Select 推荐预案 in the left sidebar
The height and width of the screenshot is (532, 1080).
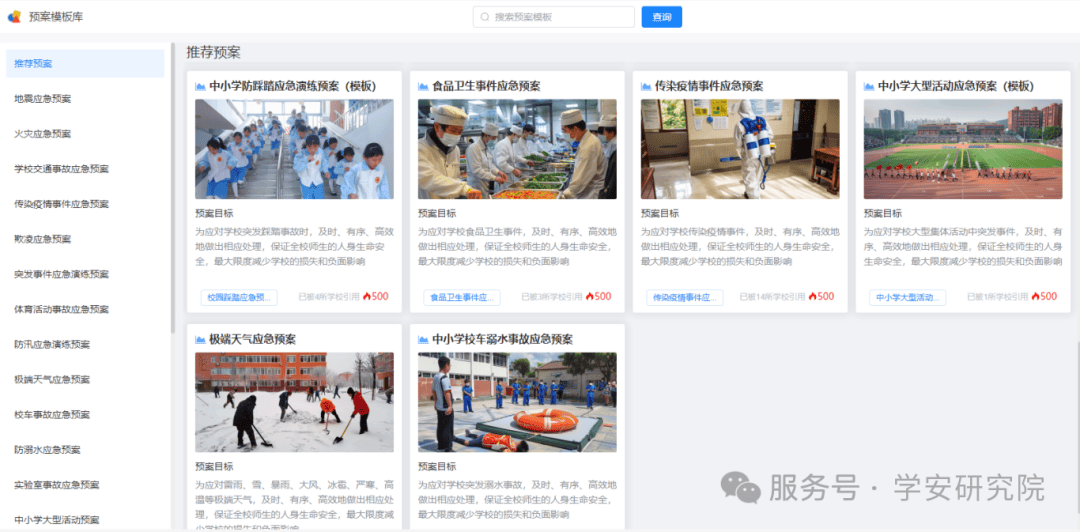[85, 64]
